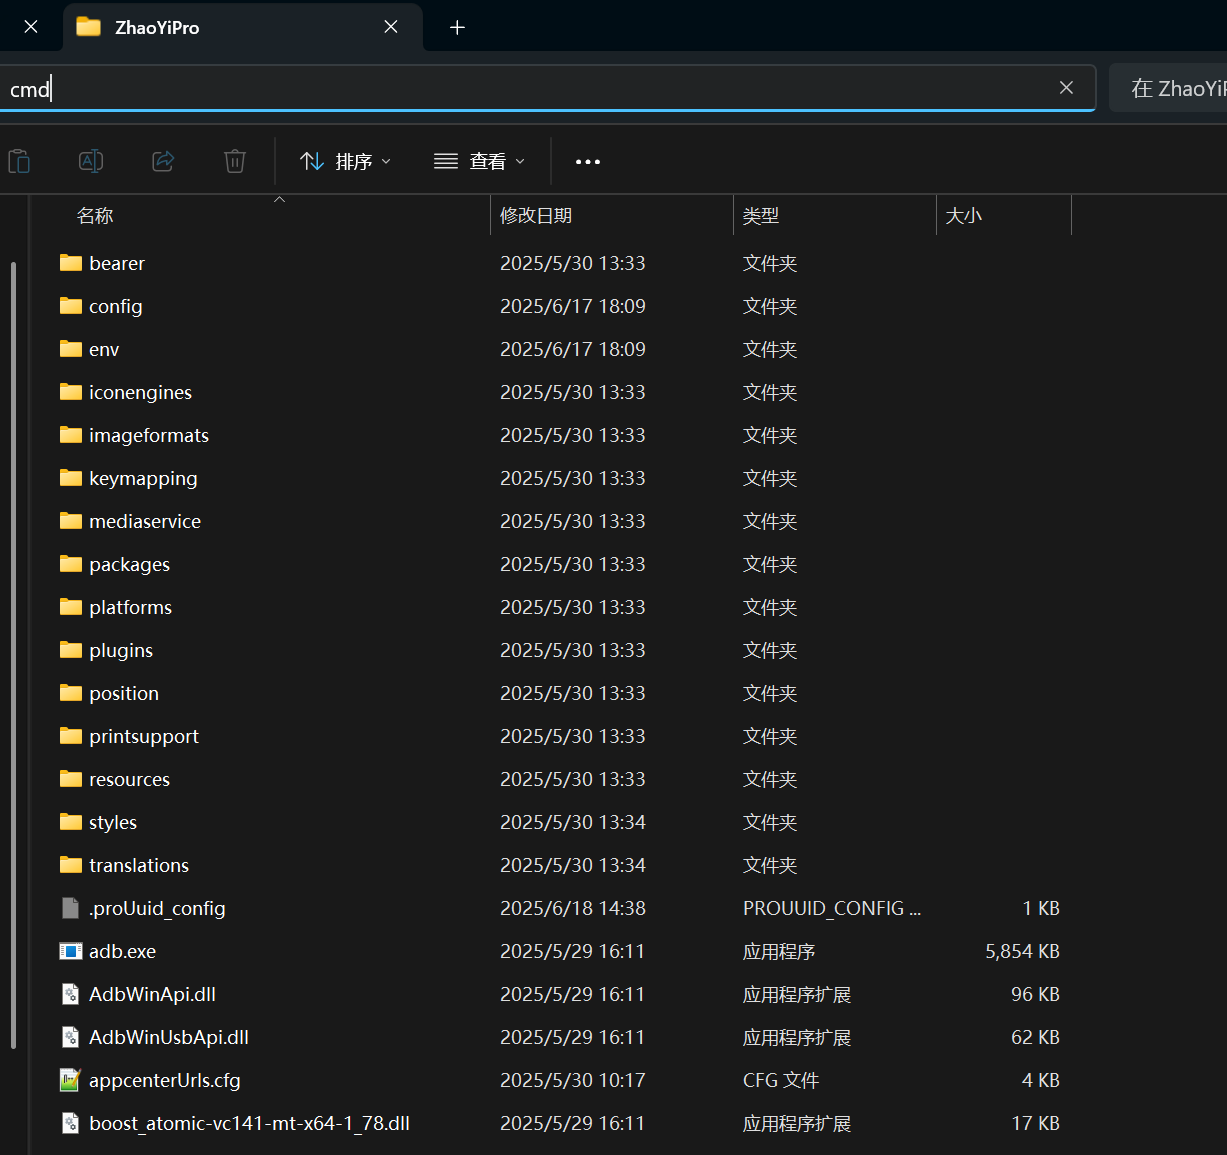The width and height of the screenshot is (1227, 1155).
Task: Select the boost_atomic-vc141-mt-x64-1_78.dll file icon
Action: pyautogui.click(x=70, y=1123)
